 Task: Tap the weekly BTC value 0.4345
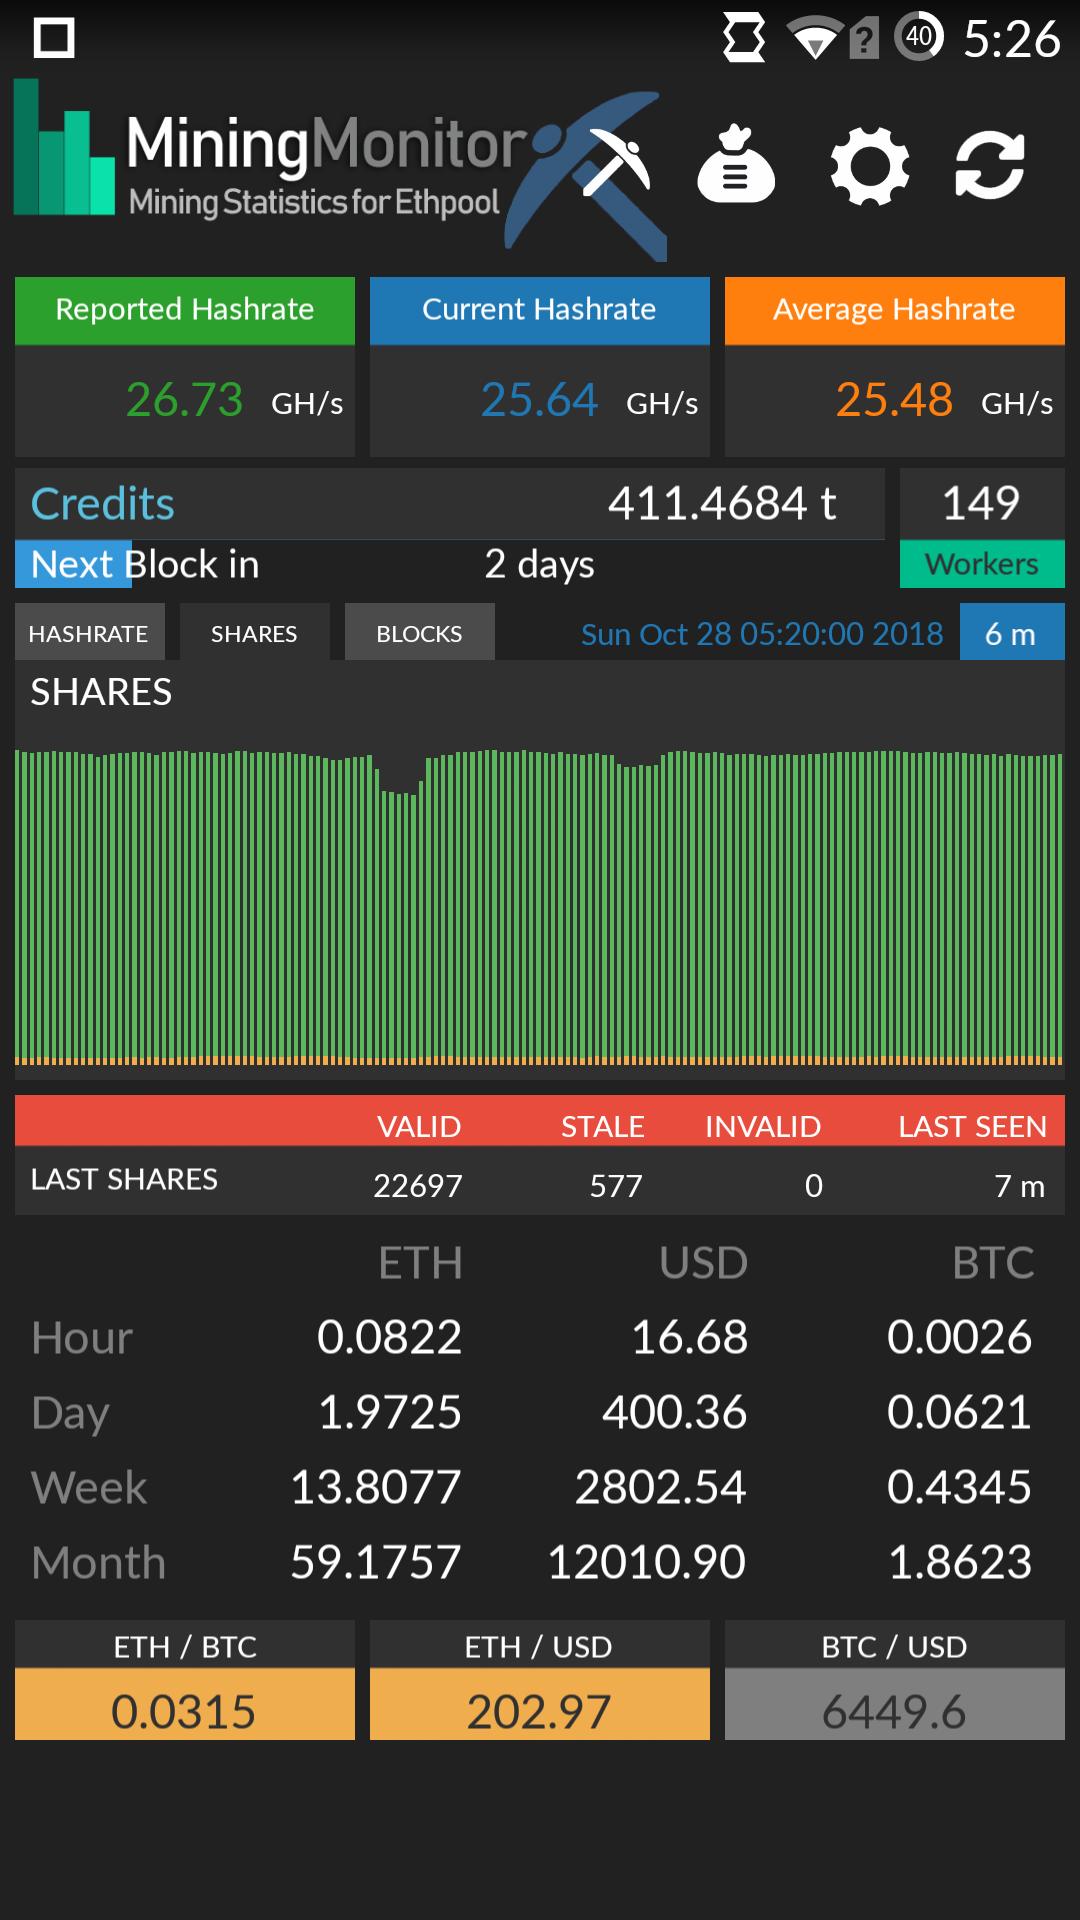click(959, 1487)
